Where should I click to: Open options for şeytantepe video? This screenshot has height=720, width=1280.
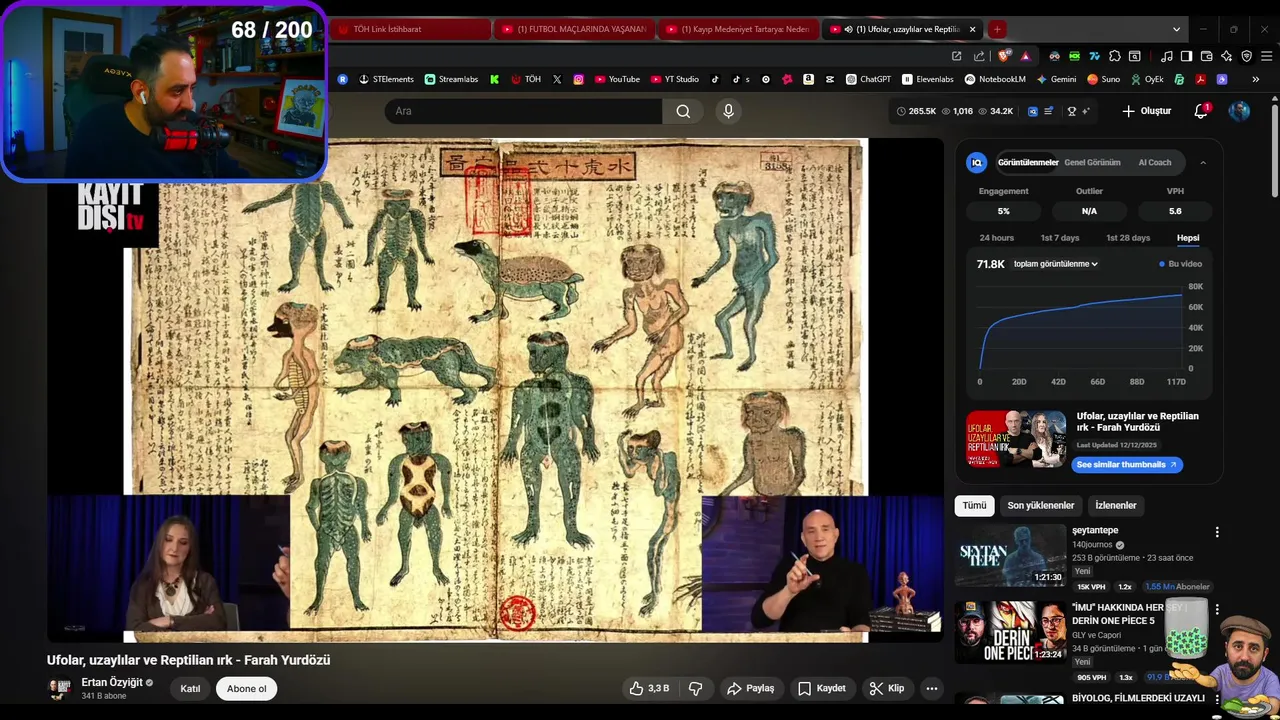pyautogui.click(x=1217, y=532)
